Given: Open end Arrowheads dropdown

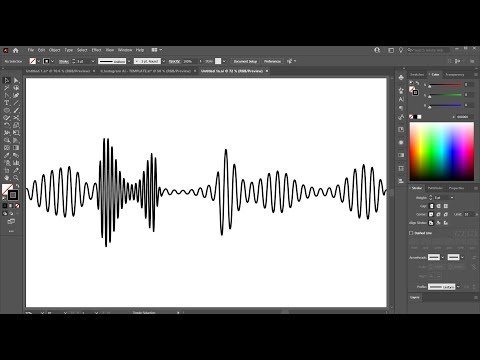Looking at the screenshot, I should pos(462,257).
